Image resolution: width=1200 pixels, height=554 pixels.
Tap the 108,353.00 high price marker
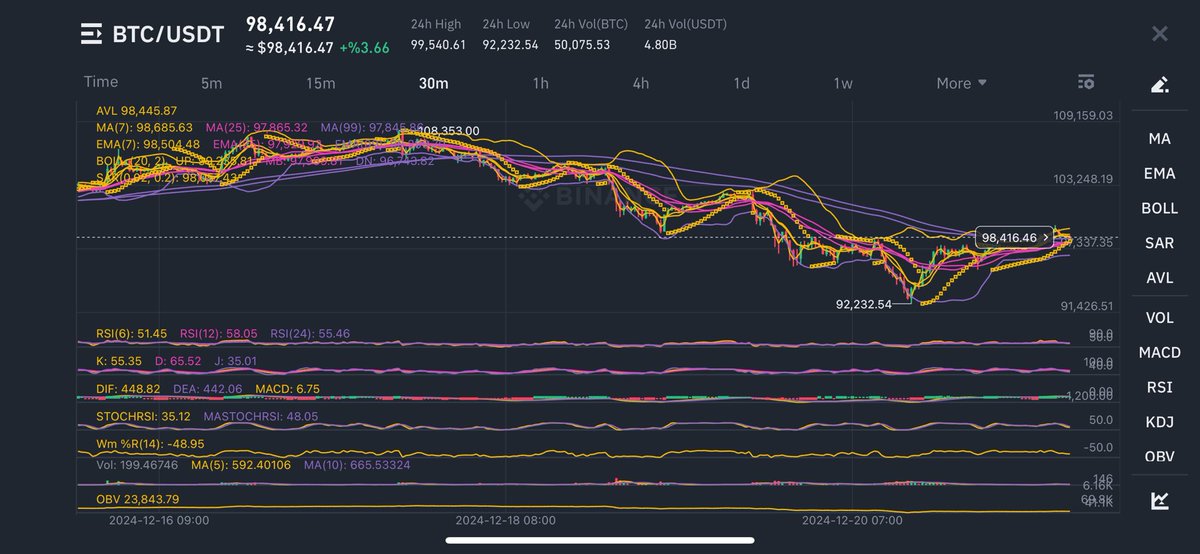pos(448,131)
